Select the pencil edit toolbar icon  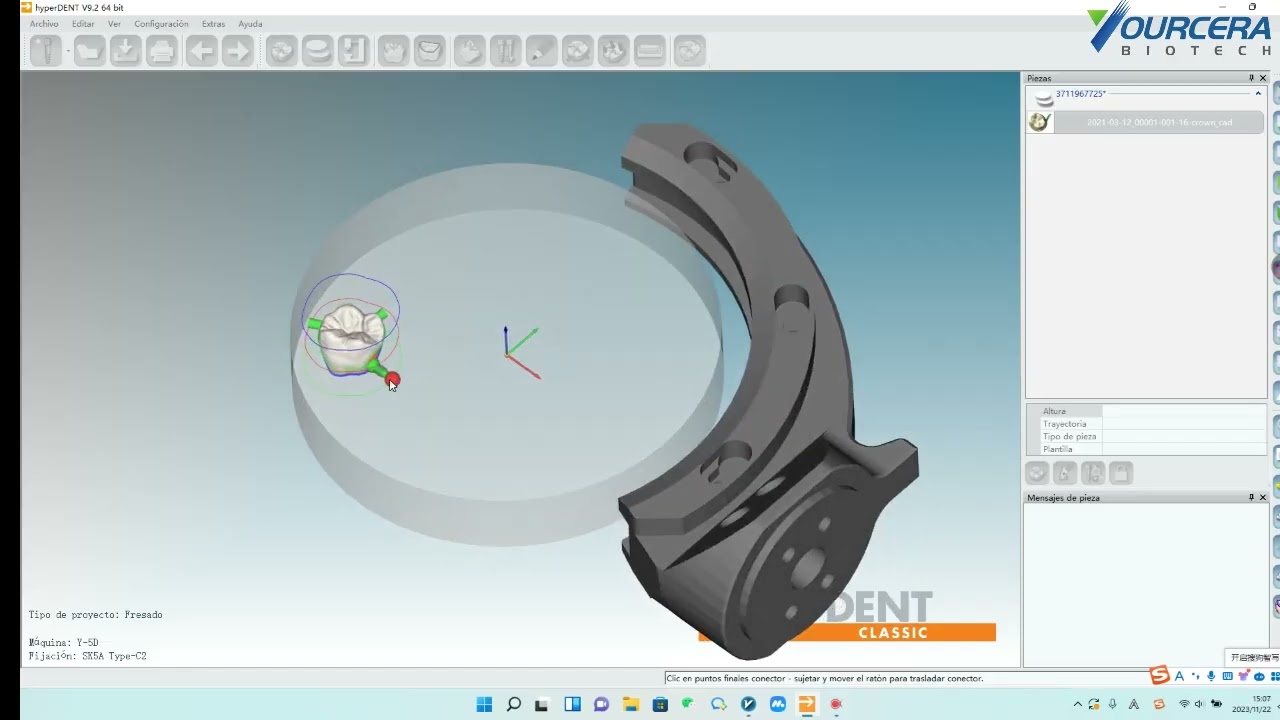(542, 50)
